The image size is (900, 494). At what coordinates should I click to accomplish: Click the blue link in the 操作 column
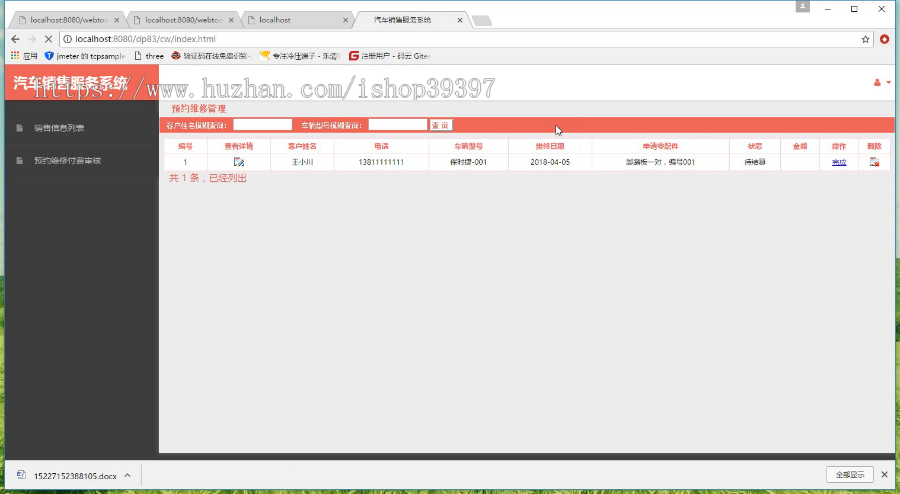(x=839, y=162)
